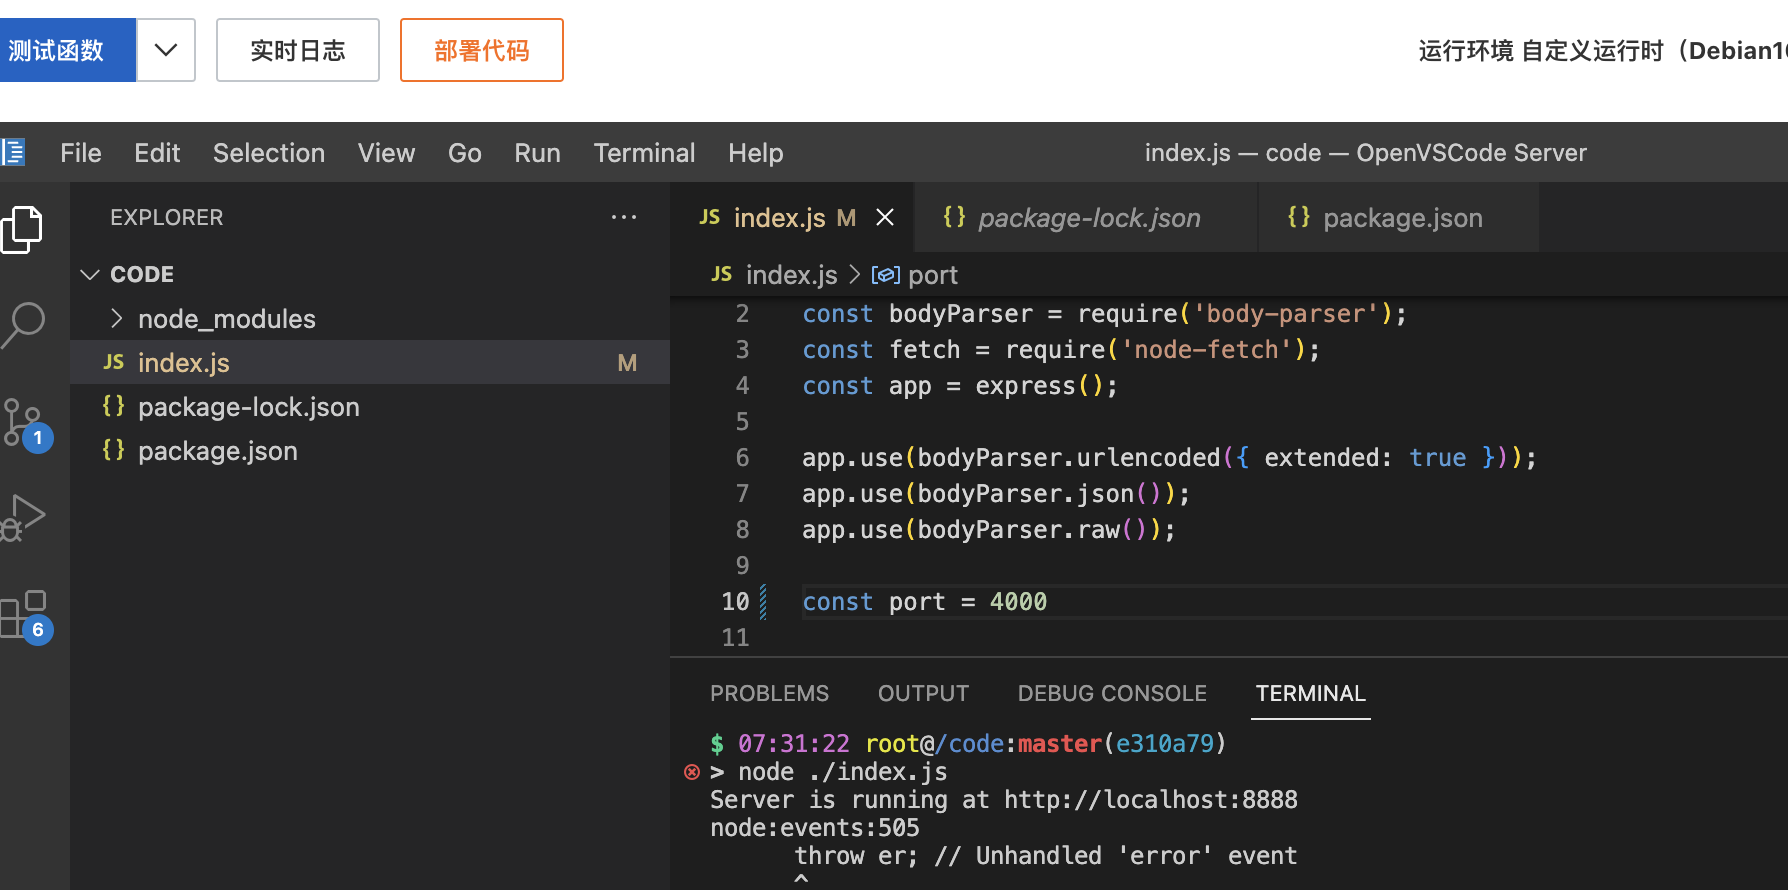
Task: Expand the node_modules folder
Action: coord(116,318)
